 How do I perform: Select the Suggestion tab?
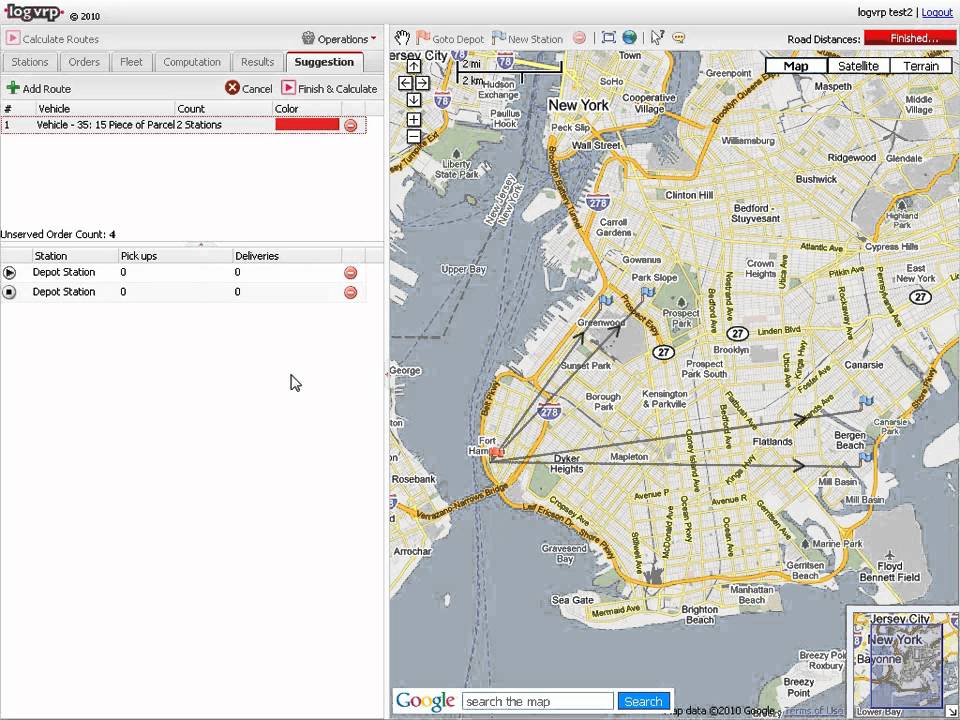[x=324, y=62]
